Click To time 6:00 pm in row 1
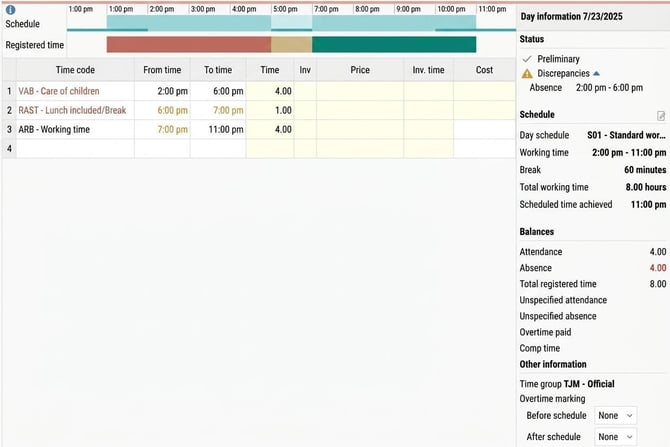Screen dimensions: 670x447 click(228, 91)
